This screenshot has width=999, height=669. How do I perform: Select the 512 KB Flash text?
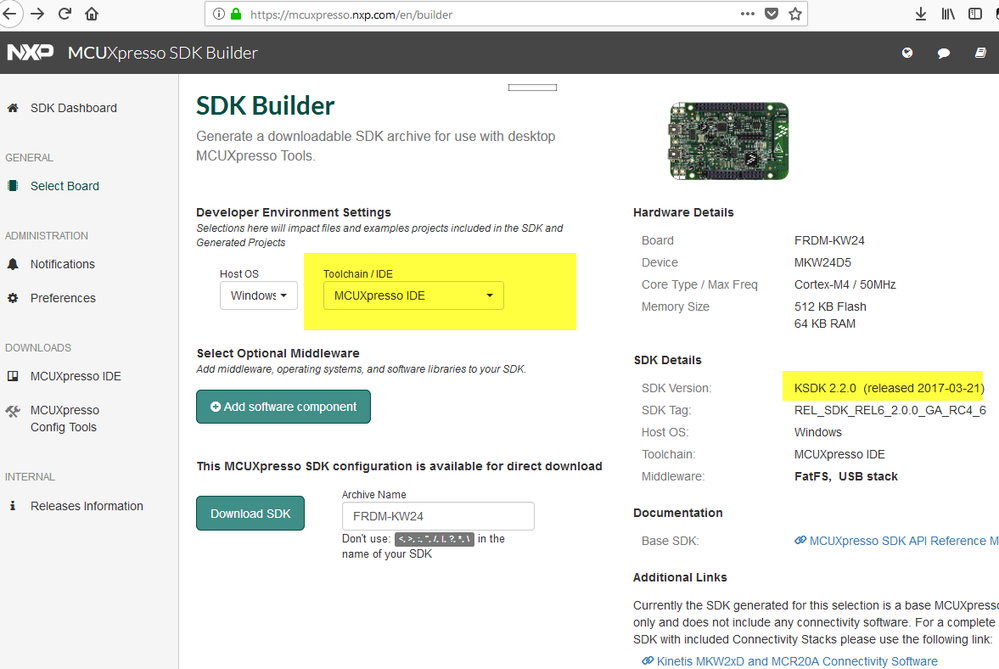(830, 306)
